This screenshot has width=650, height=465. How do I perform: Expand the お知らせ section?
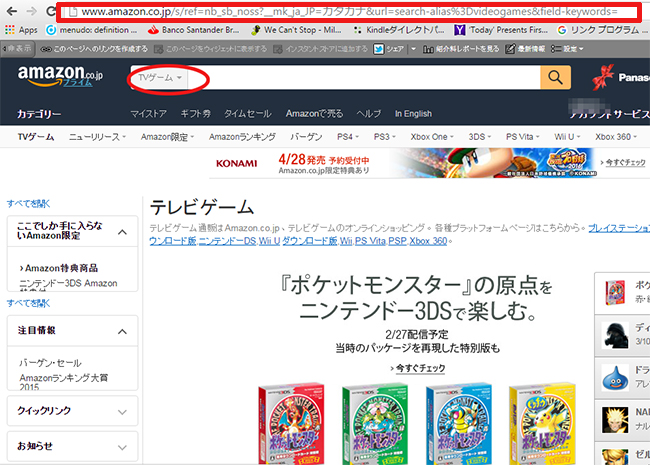73,446
